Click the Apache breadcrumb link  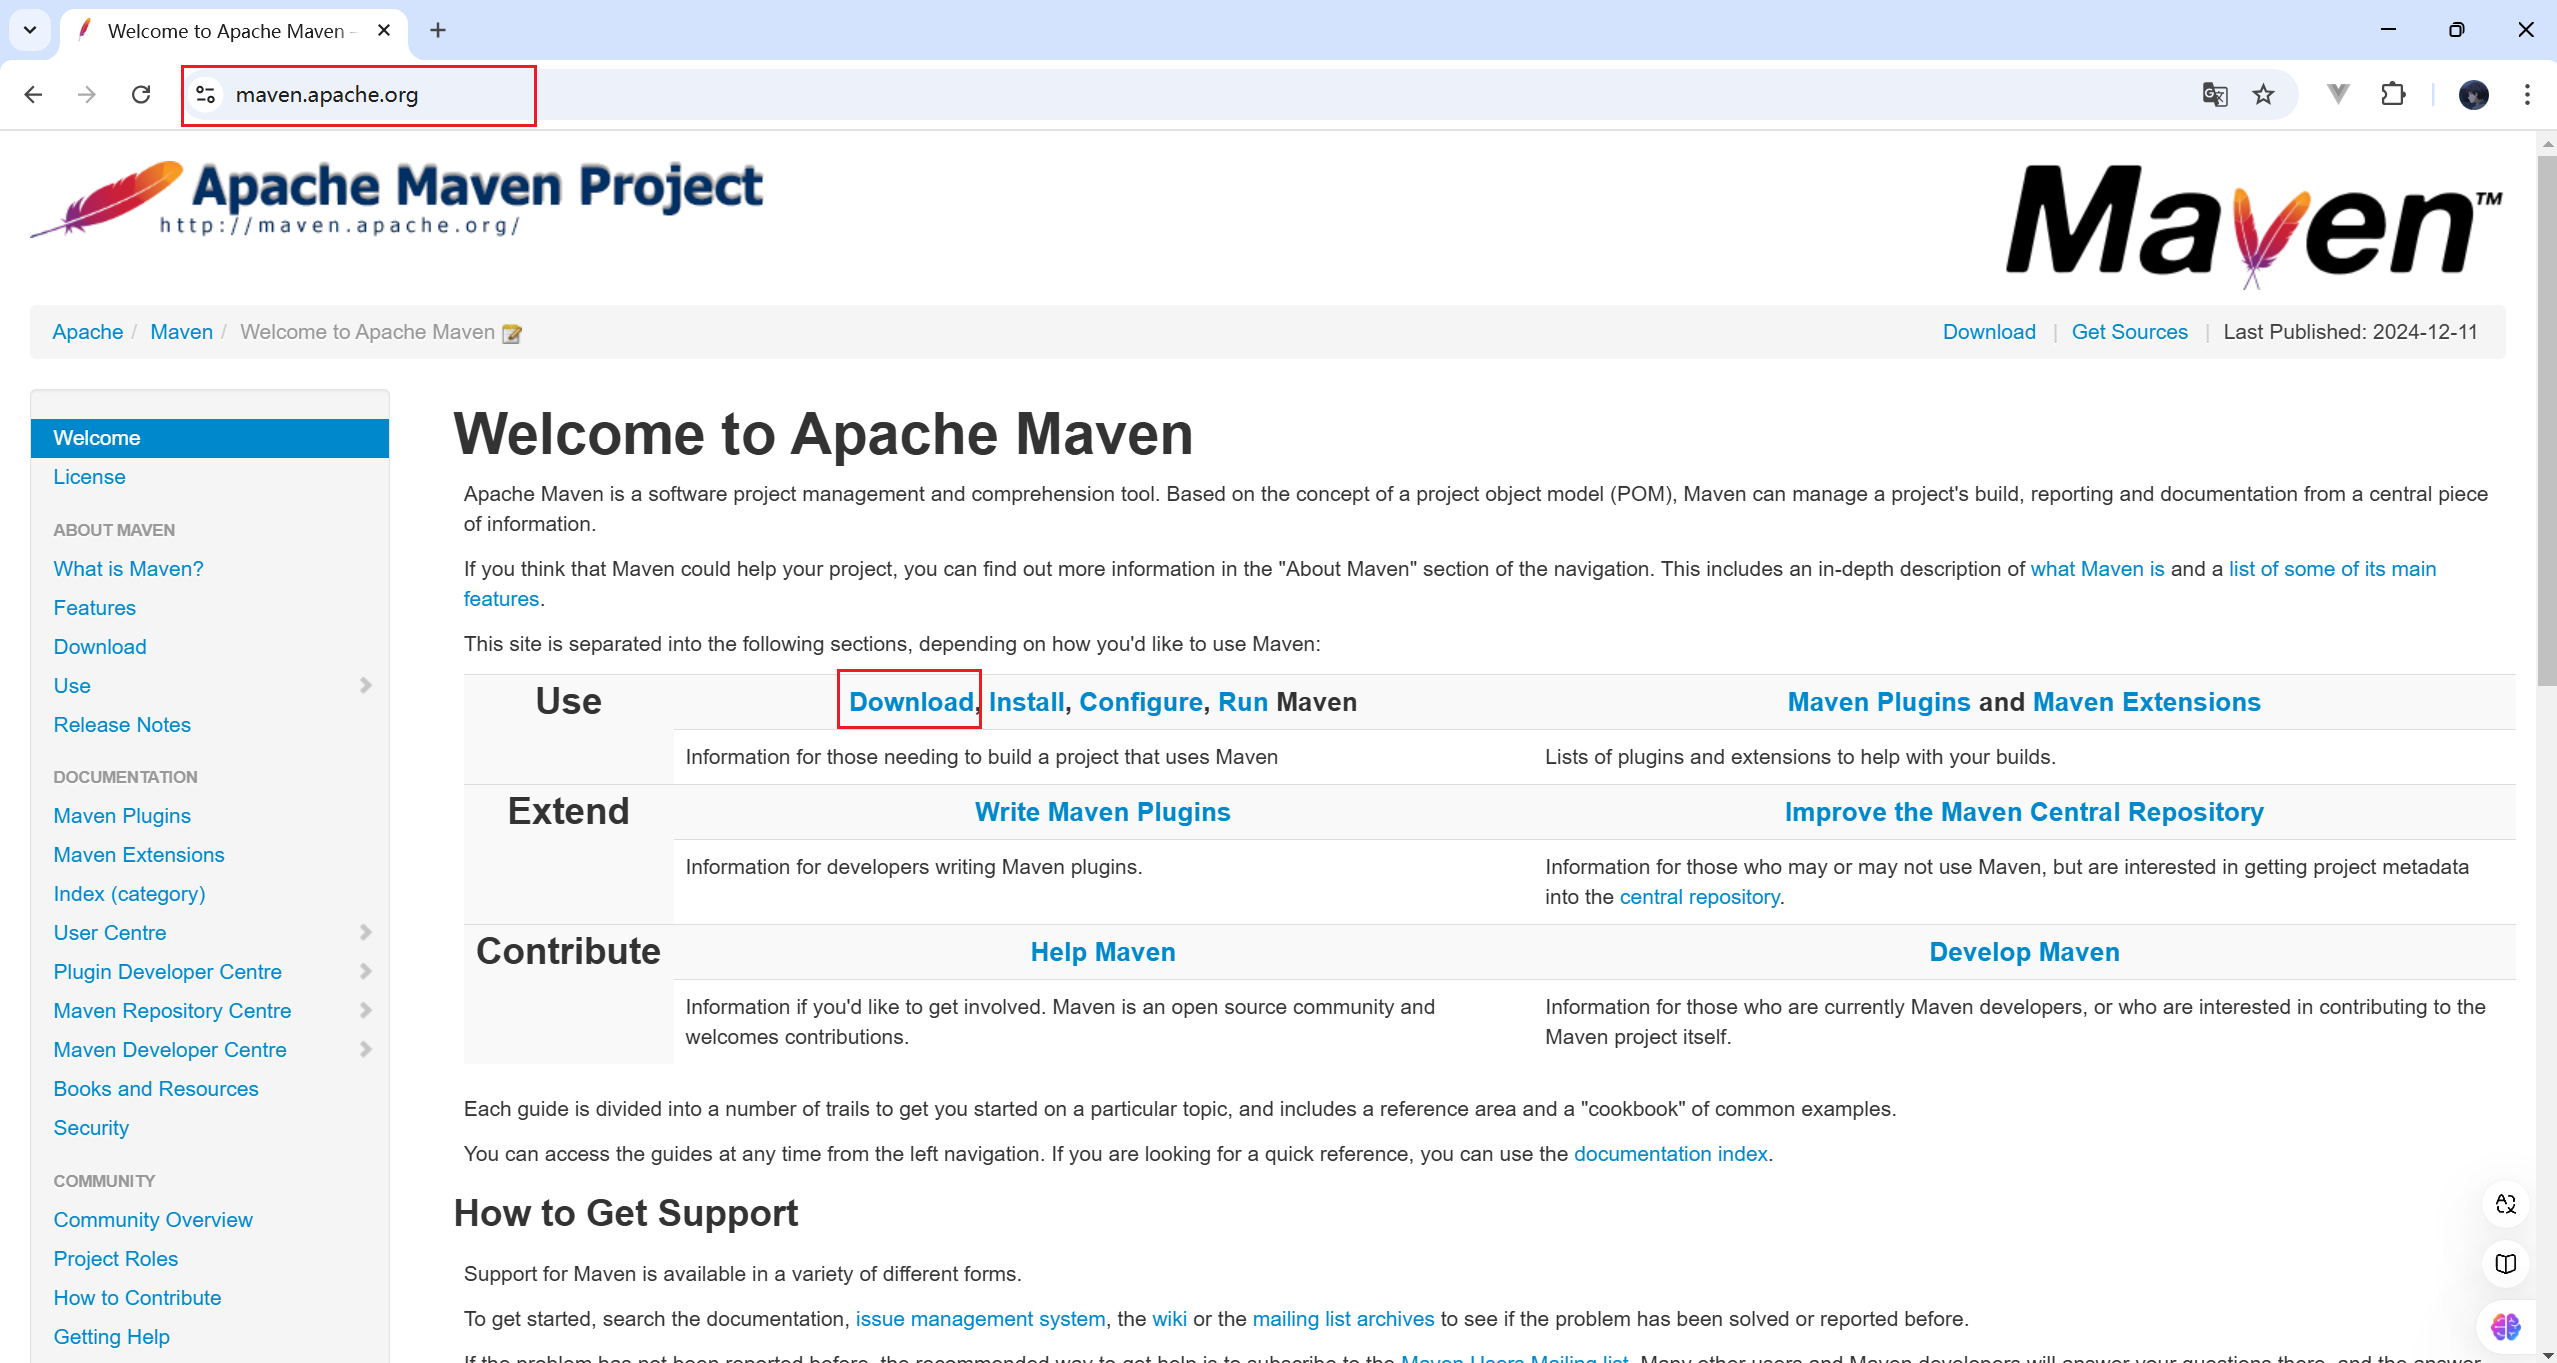pyautogui.click(x=88, y=332)
